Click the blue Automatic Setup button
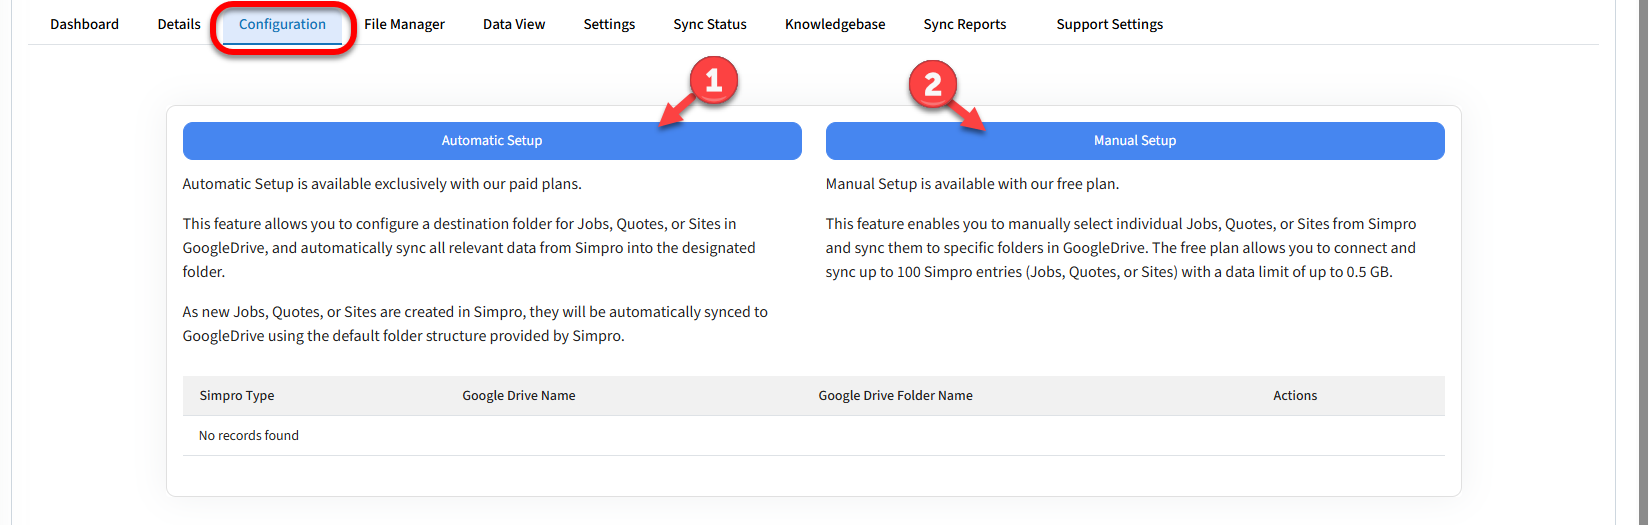The width and height of the screenshot is (1649, 525). (x=492, y=141)
